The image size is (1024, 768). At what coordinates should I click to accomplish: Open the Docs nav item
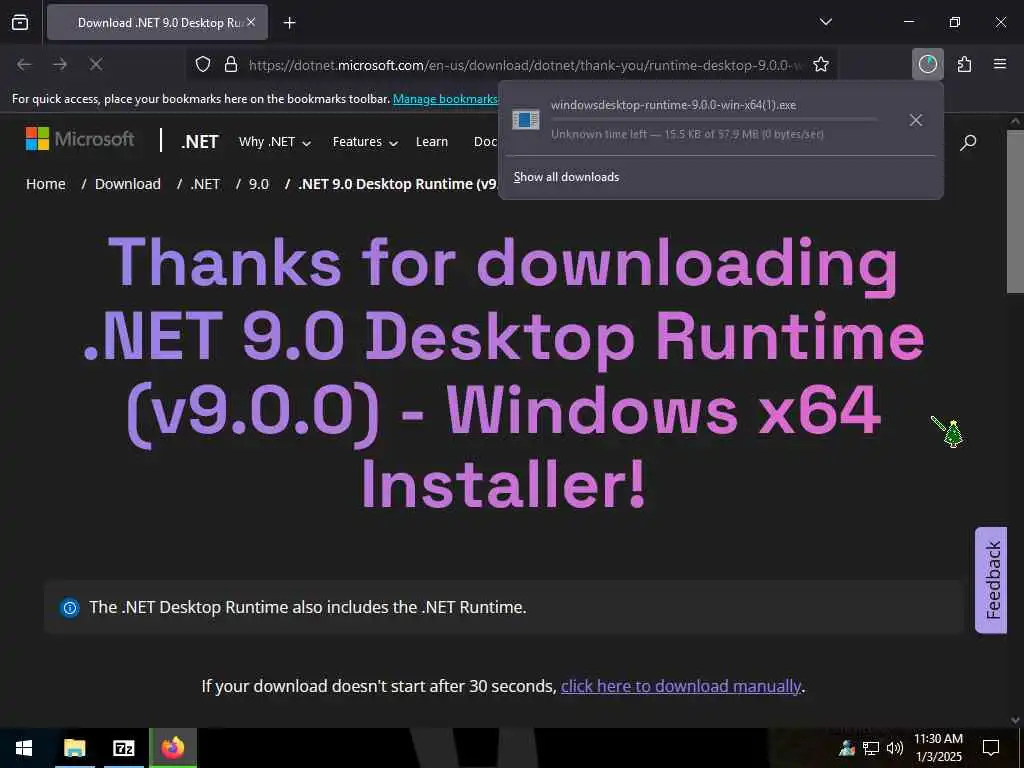(x=486, y=142)
